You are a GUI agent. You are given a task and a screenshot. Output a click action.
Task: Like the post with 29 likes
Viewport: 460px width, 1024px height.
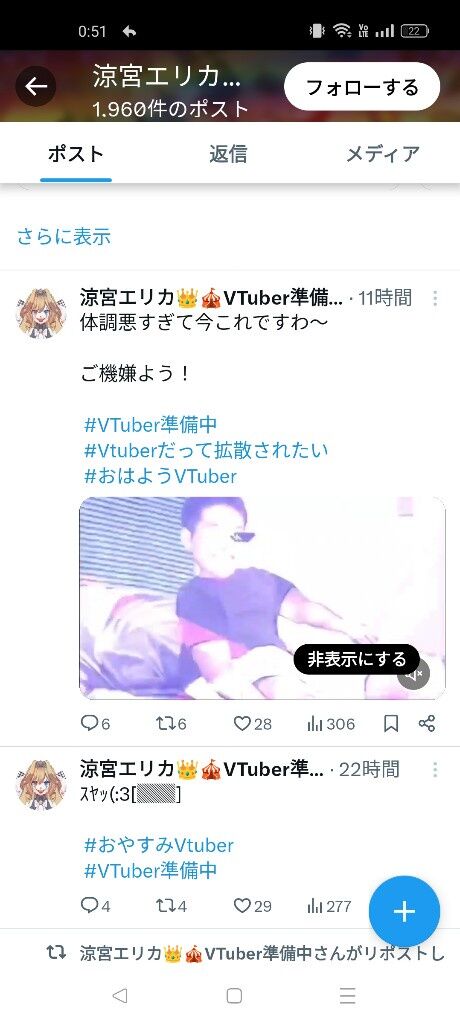252,906
